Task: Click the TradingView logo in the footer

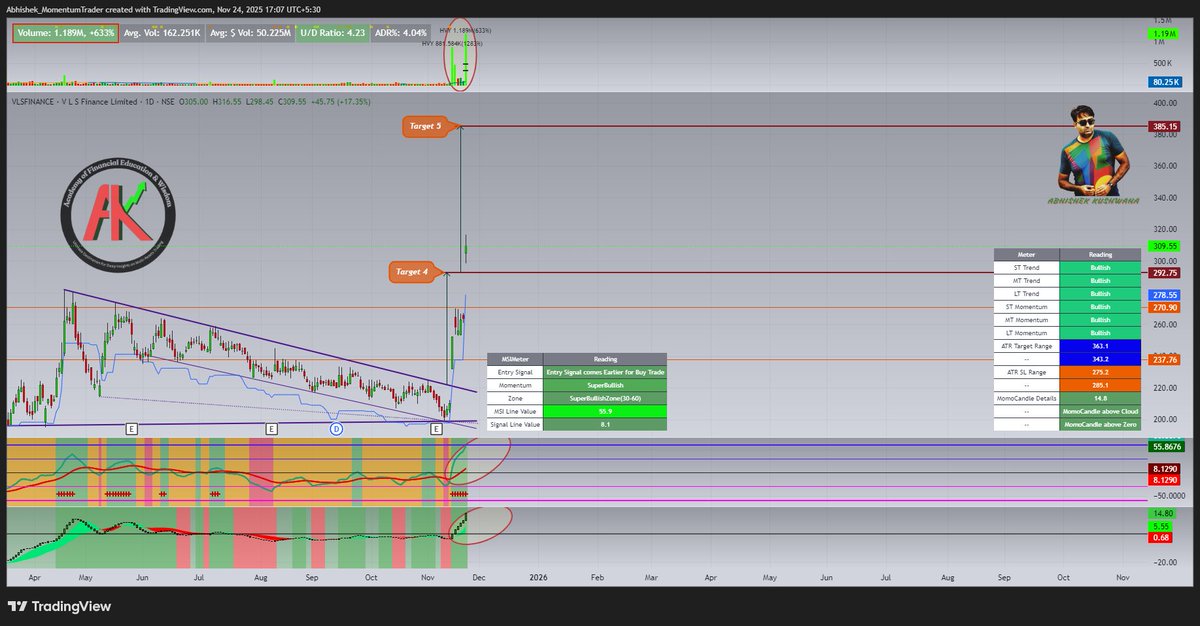Action: pyautogui.click(x=60, y=606)
